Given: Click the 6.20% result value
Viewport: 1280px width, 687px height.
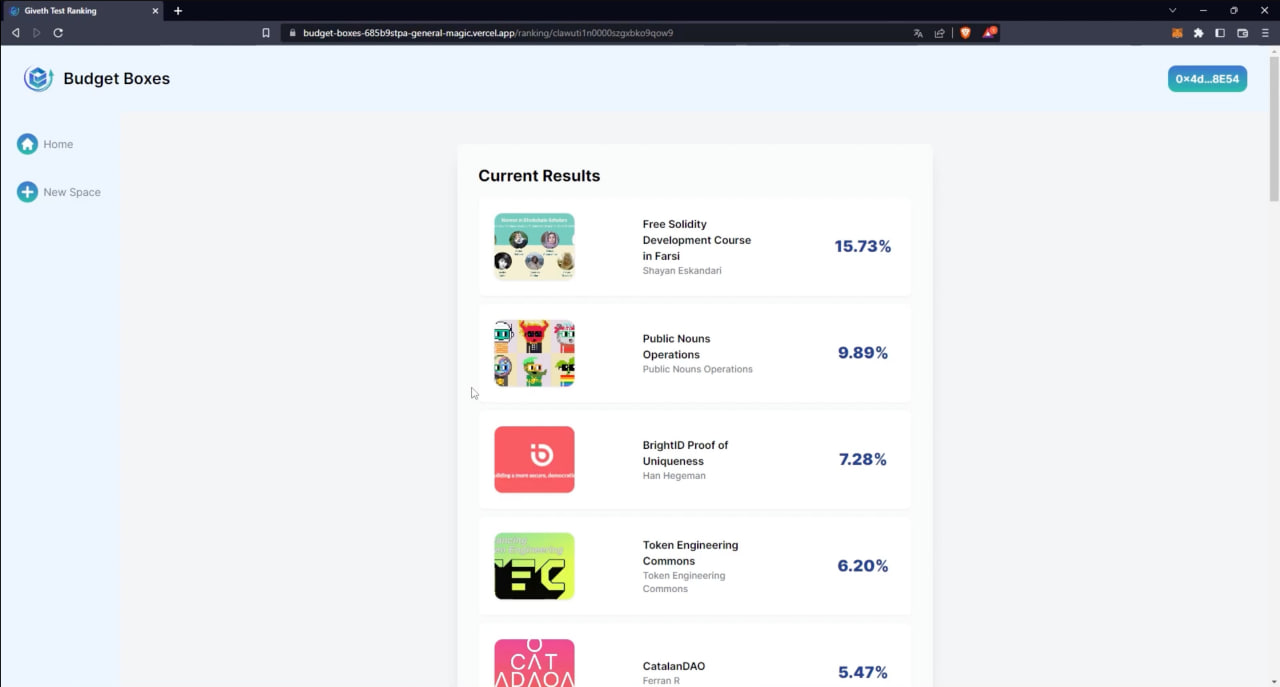Looking at the screenshot, I should click(863, 566).
